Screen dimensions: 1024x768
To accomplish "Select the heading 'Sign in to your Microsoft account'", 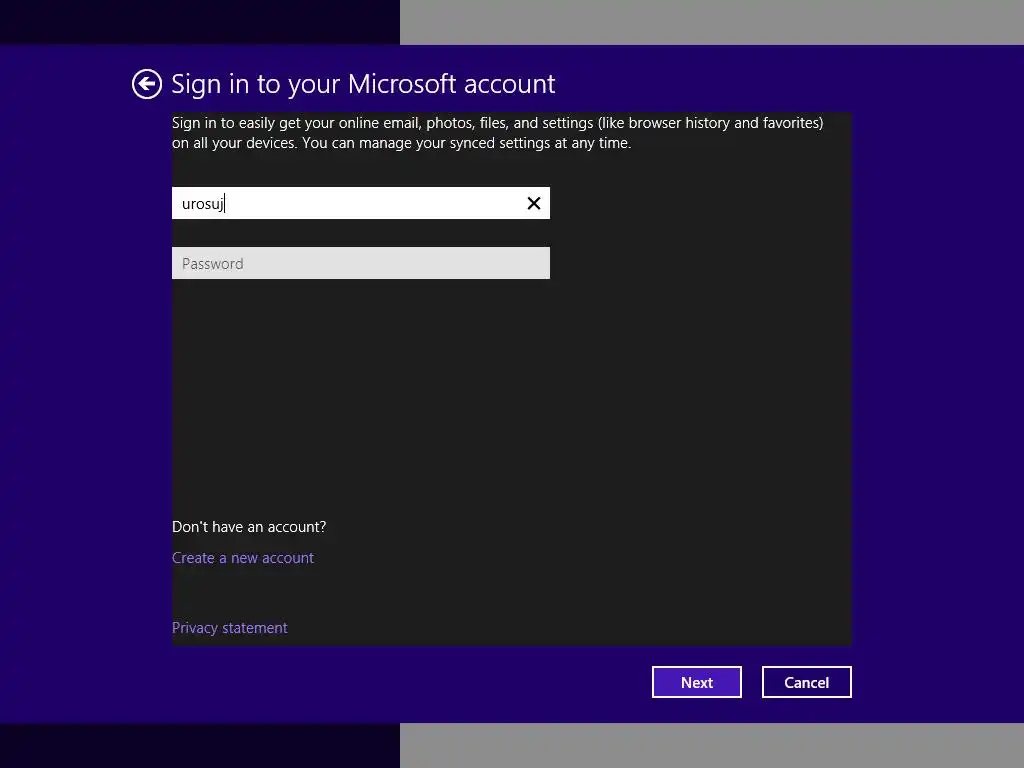I will (x=363, y=84).
